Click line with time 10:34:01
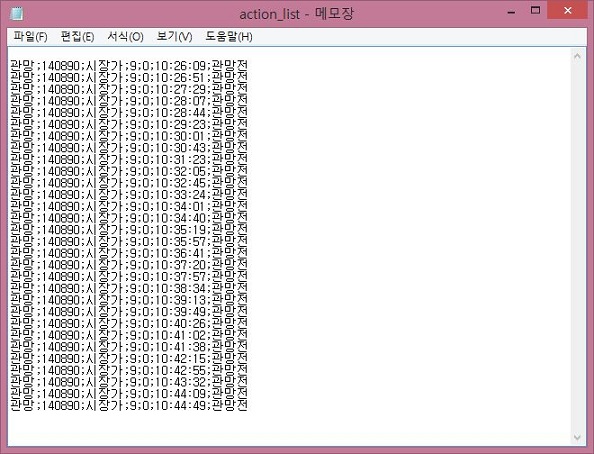This screenshot has width=594, height=454. tap(129, 207)
